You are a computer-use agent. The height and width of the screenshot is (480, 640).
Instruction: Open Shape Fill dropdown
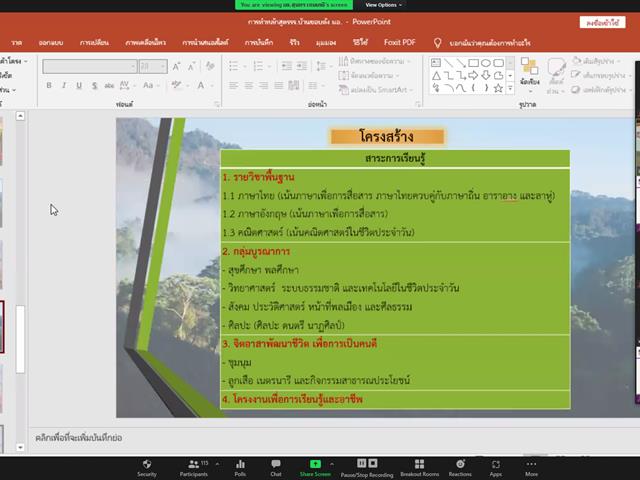[x=596, y=61]
